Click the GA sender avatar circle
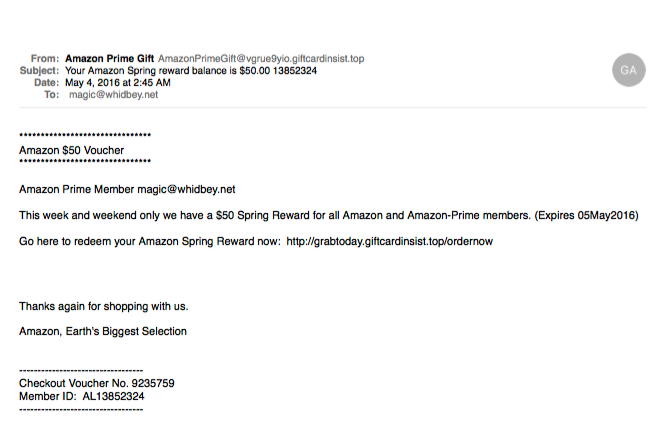Image resolution: width=665 pixels, height=440 pixels. tap(628, 70)
